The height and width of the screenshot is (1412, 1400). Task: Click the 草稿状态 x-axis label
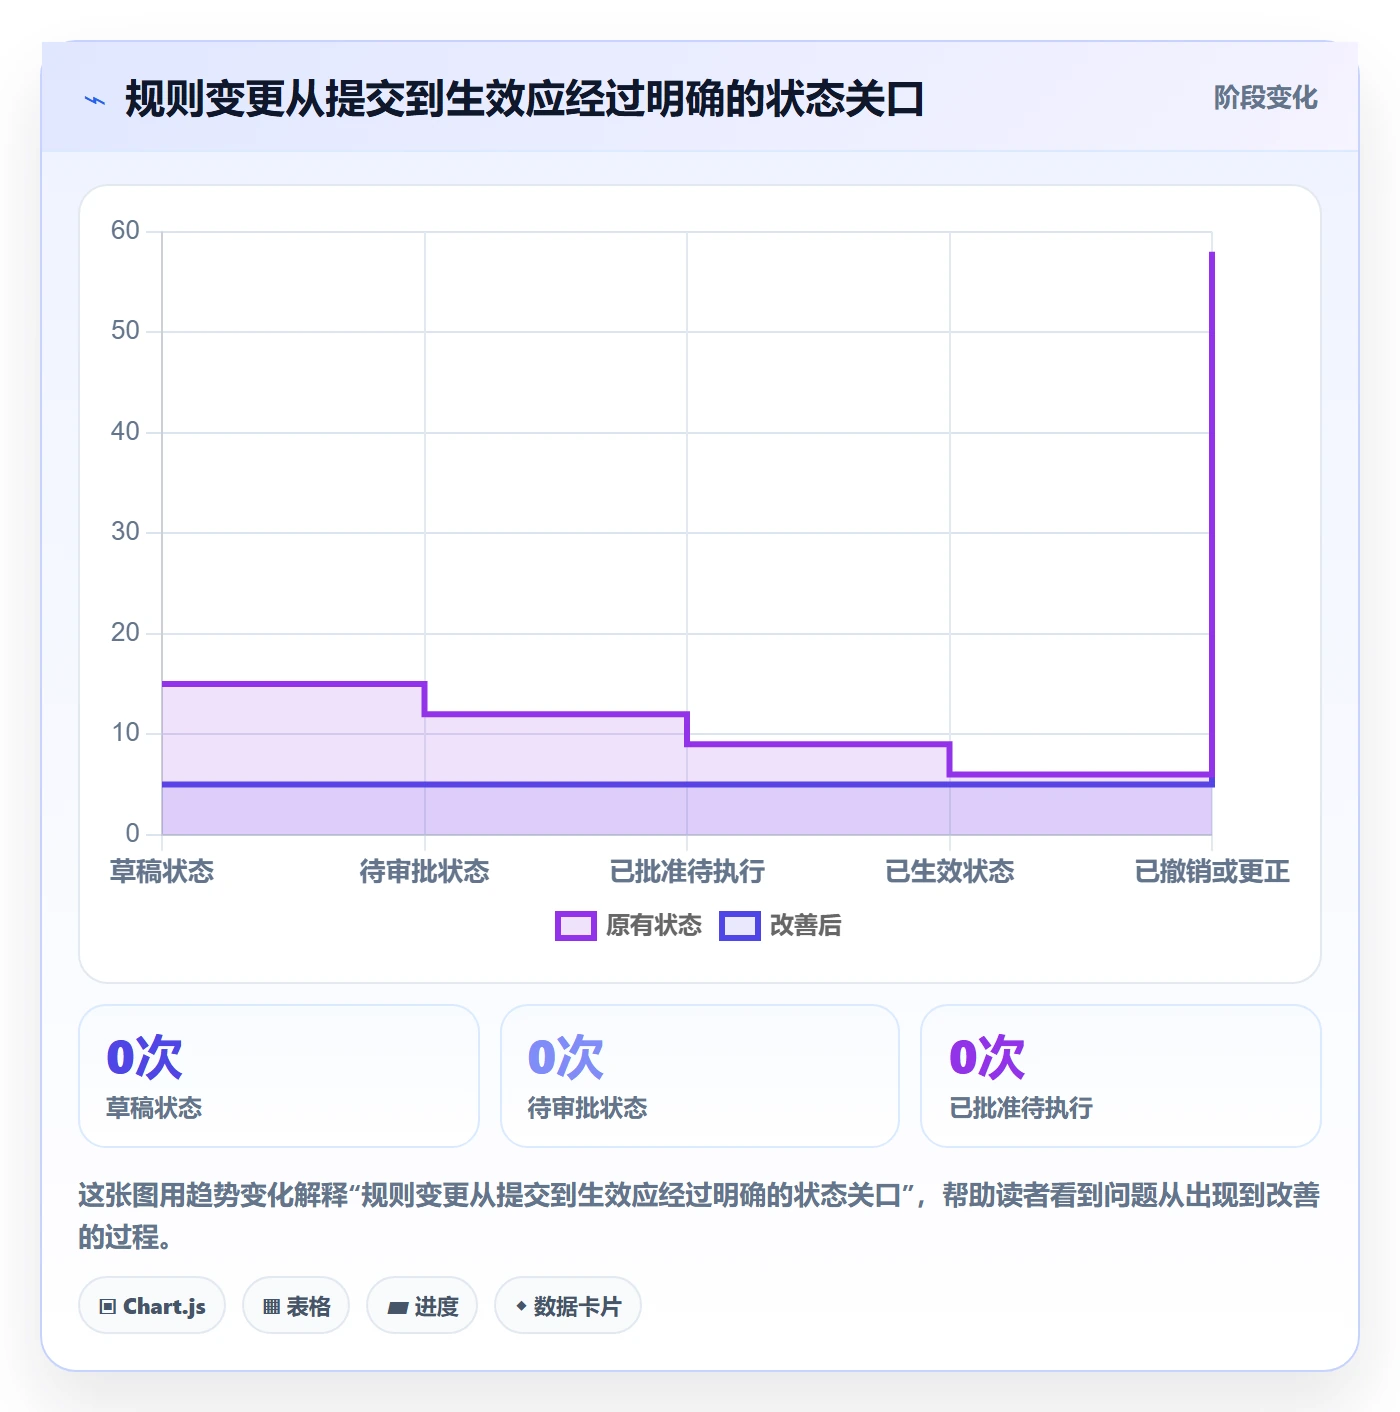(162, 872)
